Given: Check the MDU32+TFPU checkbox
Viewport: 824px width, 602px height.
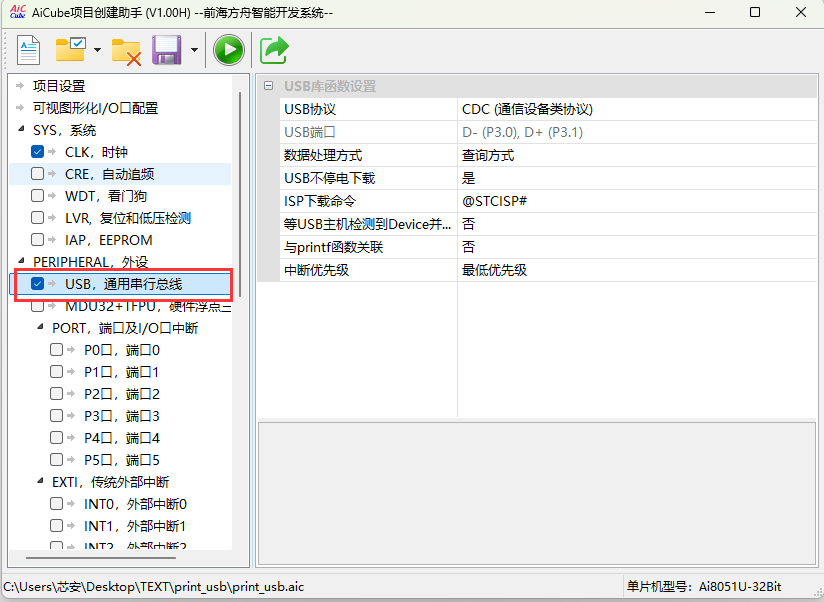Looking at the screenshot, I should [x=37, y=306].
